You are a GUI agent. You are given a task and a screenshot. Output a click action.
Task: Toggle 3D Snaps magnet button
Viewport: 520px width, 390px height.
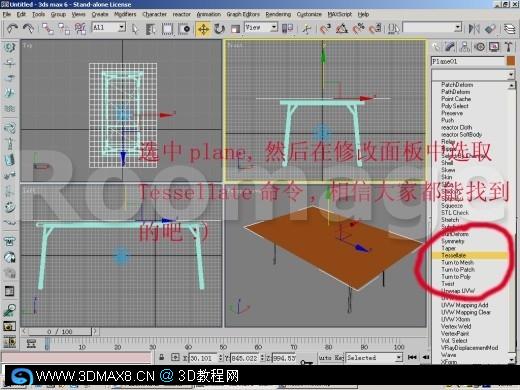(x=325, y=29)
